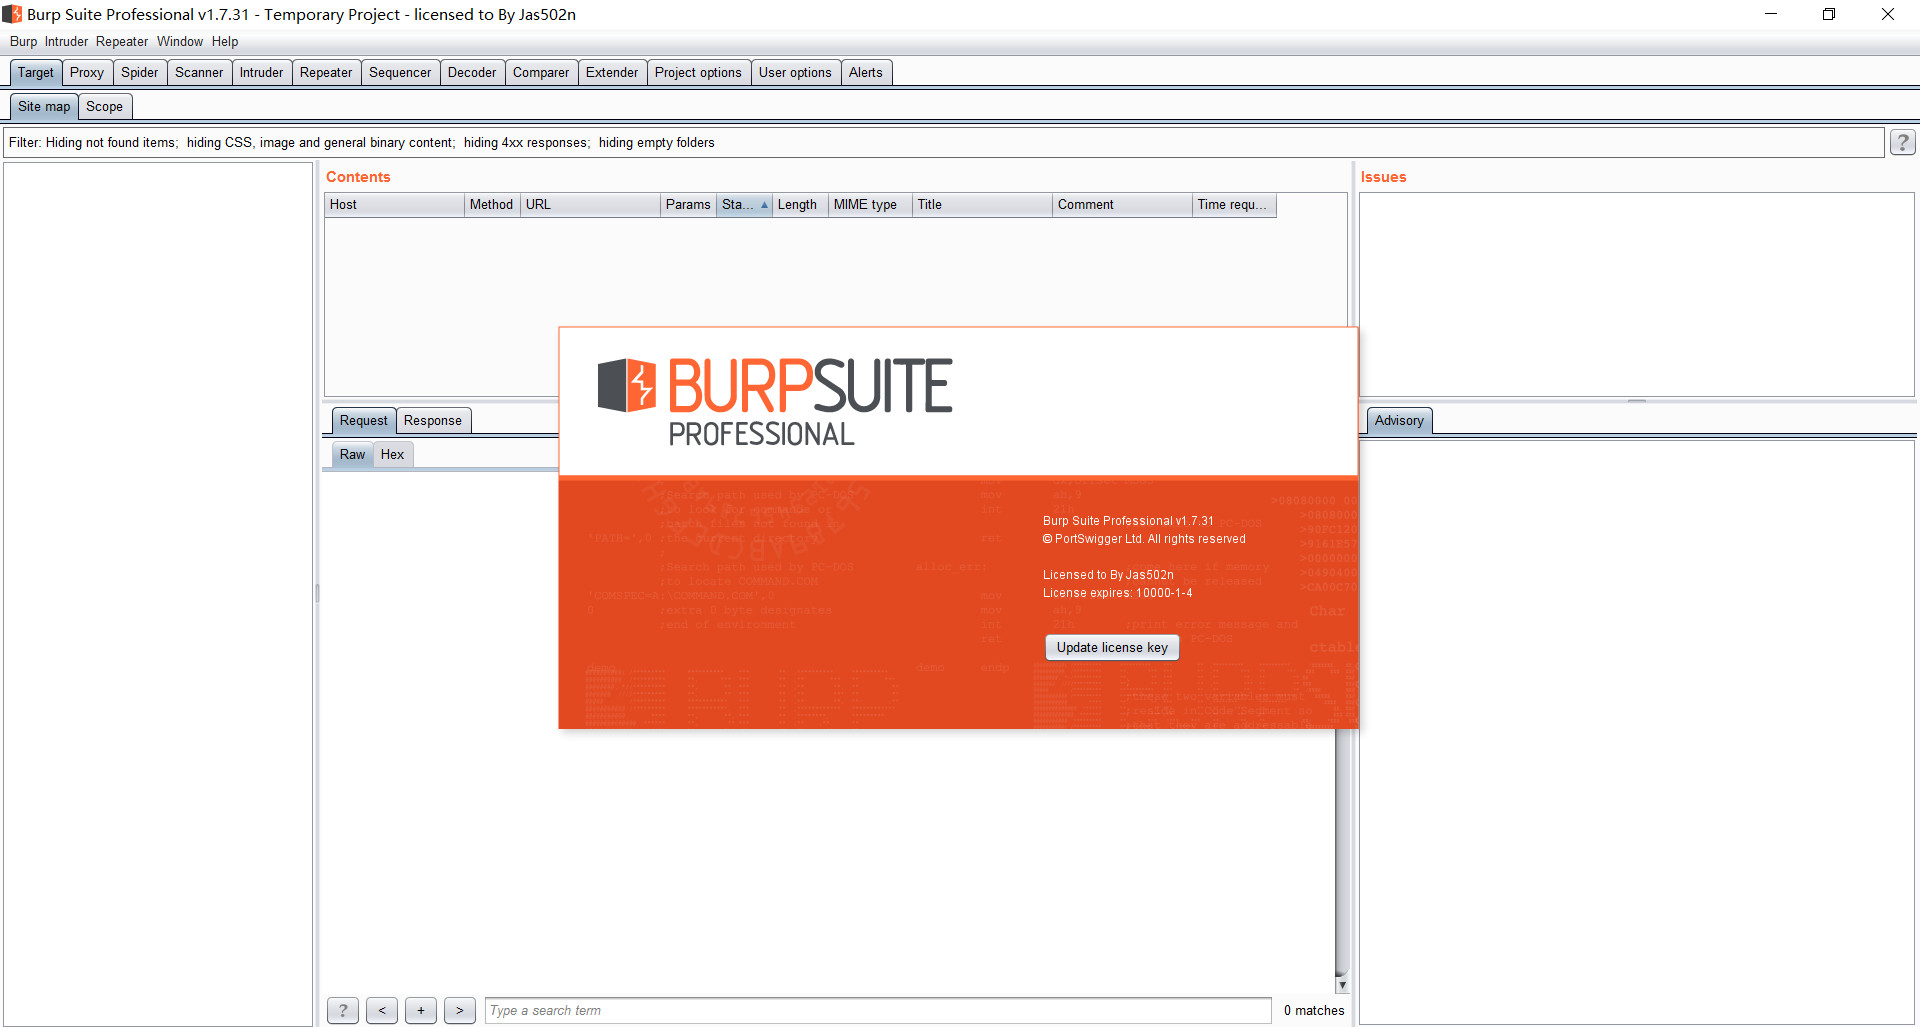
Task: Switch to Raw view tab
Action: point(352,455)
